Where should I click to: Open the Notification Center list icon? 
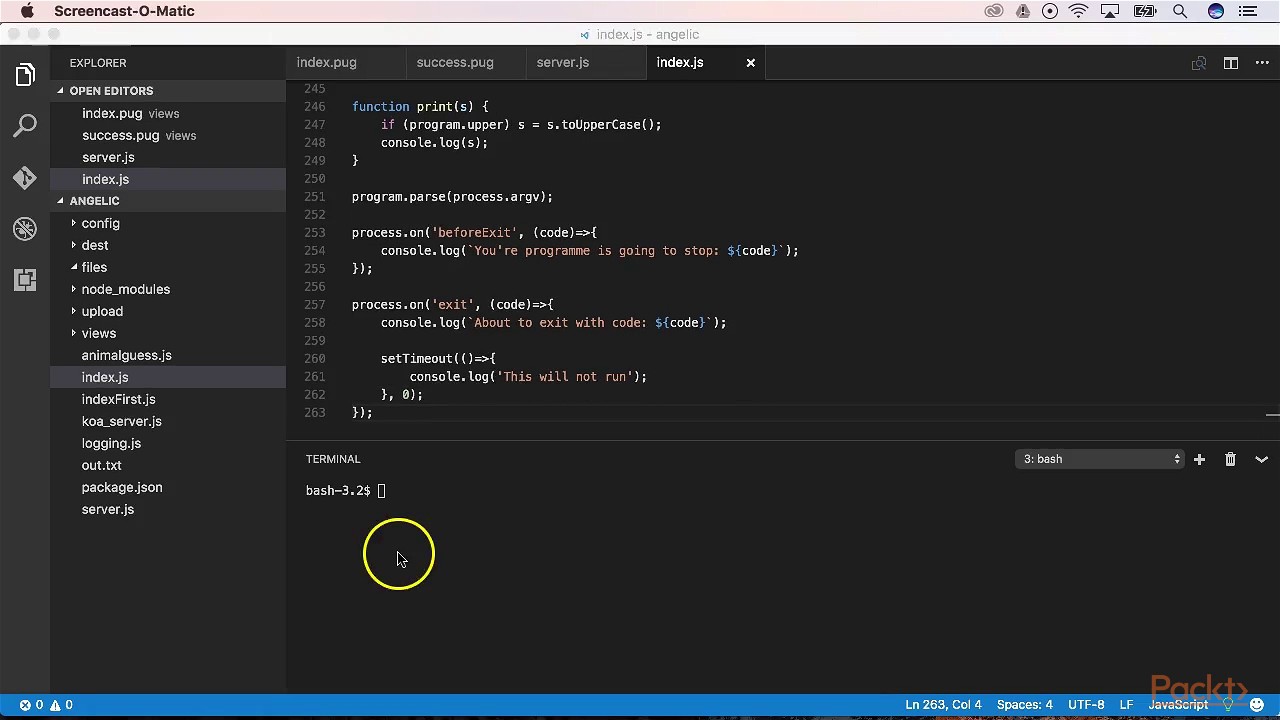[1247, 11]
